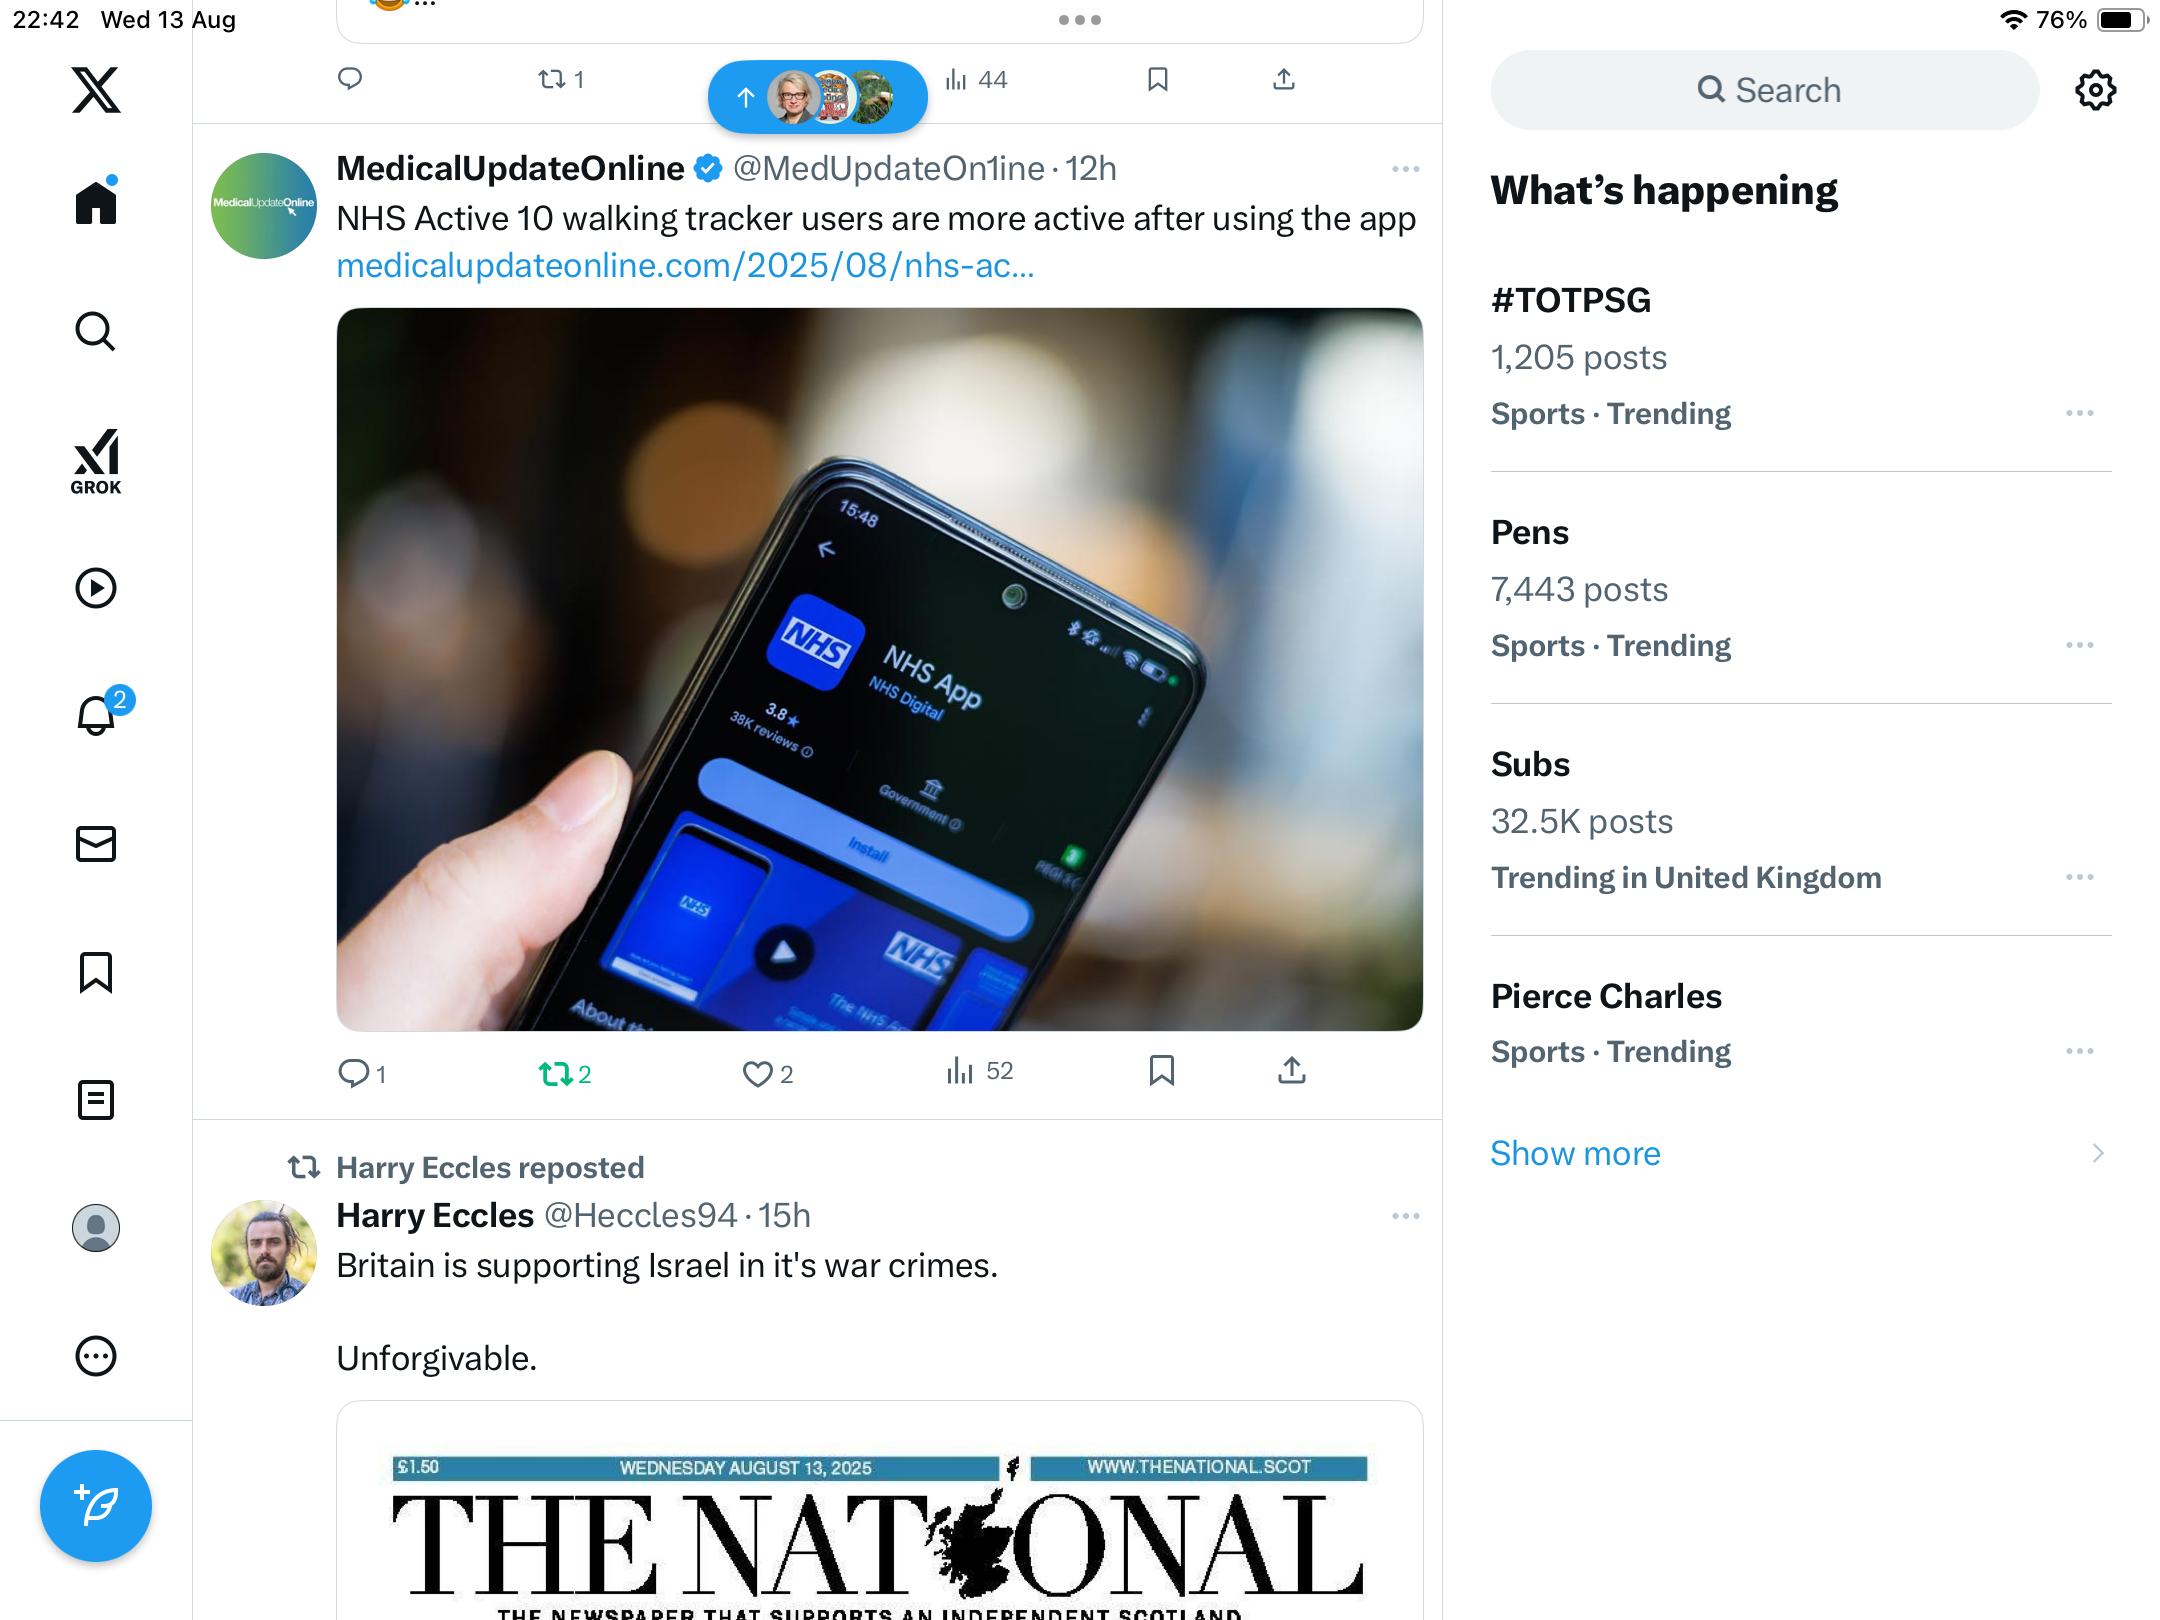Click Show more under trends
The width and height of the screenshot is (2160, 1620).
tap(1575, 1153)
